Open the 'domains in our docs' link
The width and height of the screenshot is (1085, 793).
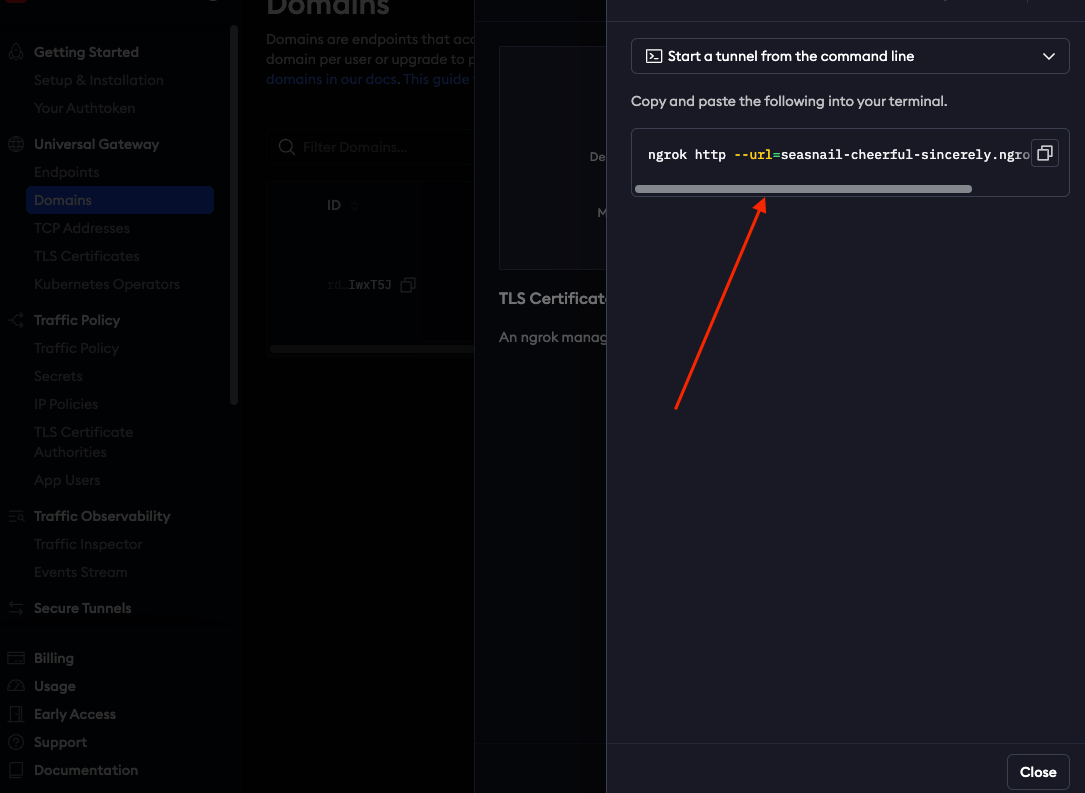coord(331,79)
